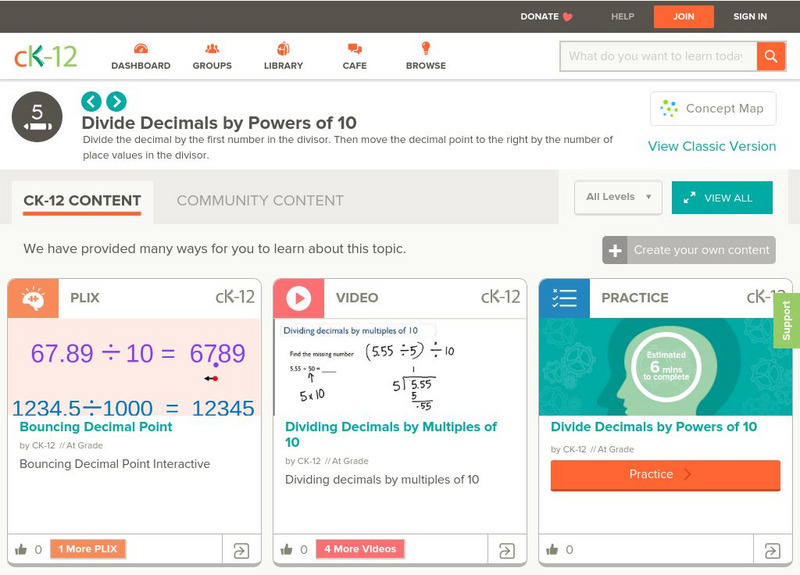Click the Practice checklist icon
This screenshot has height=575, width=800.
pos(564,298)
